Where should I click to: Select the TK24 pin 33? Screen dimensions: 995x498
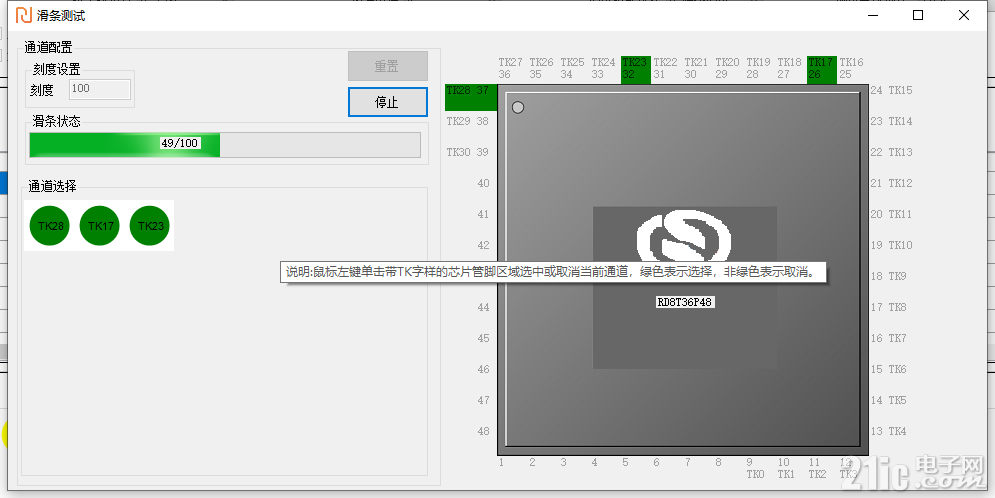(604, 69)
